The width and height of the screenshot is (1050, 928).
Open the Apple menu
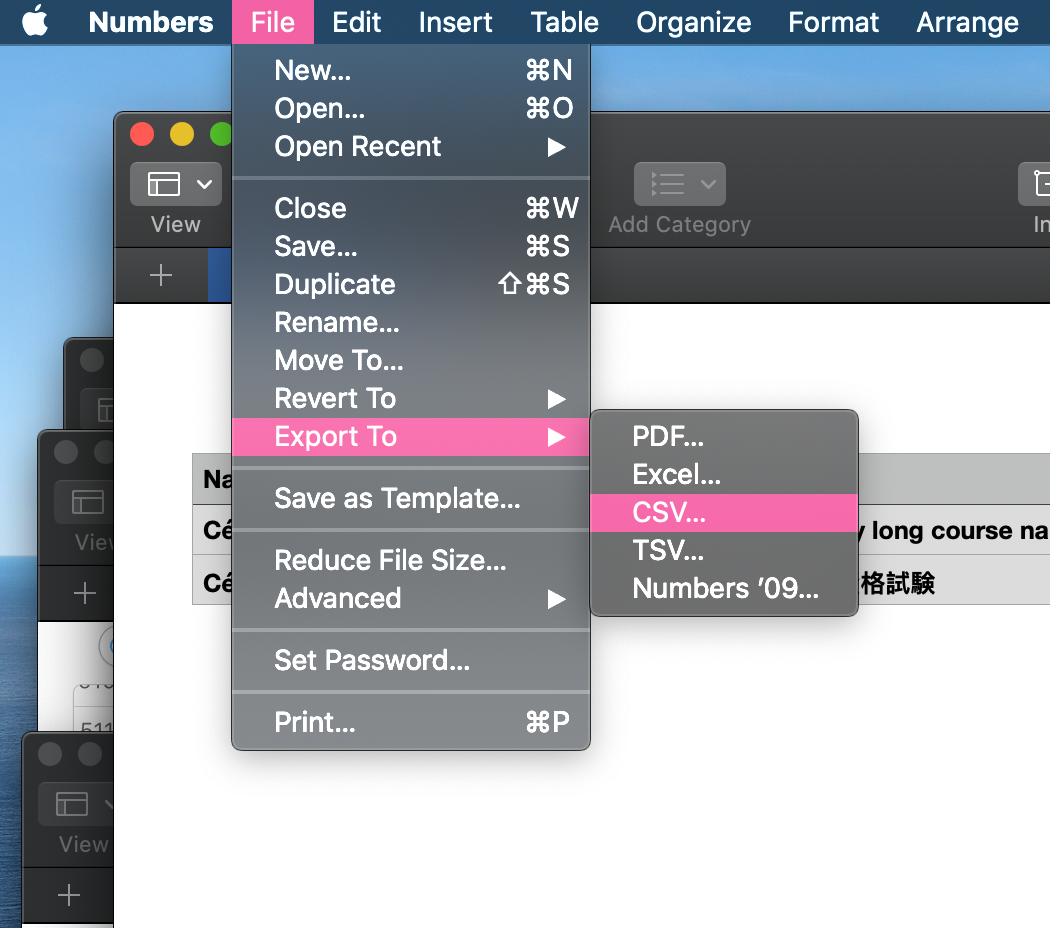35,21
